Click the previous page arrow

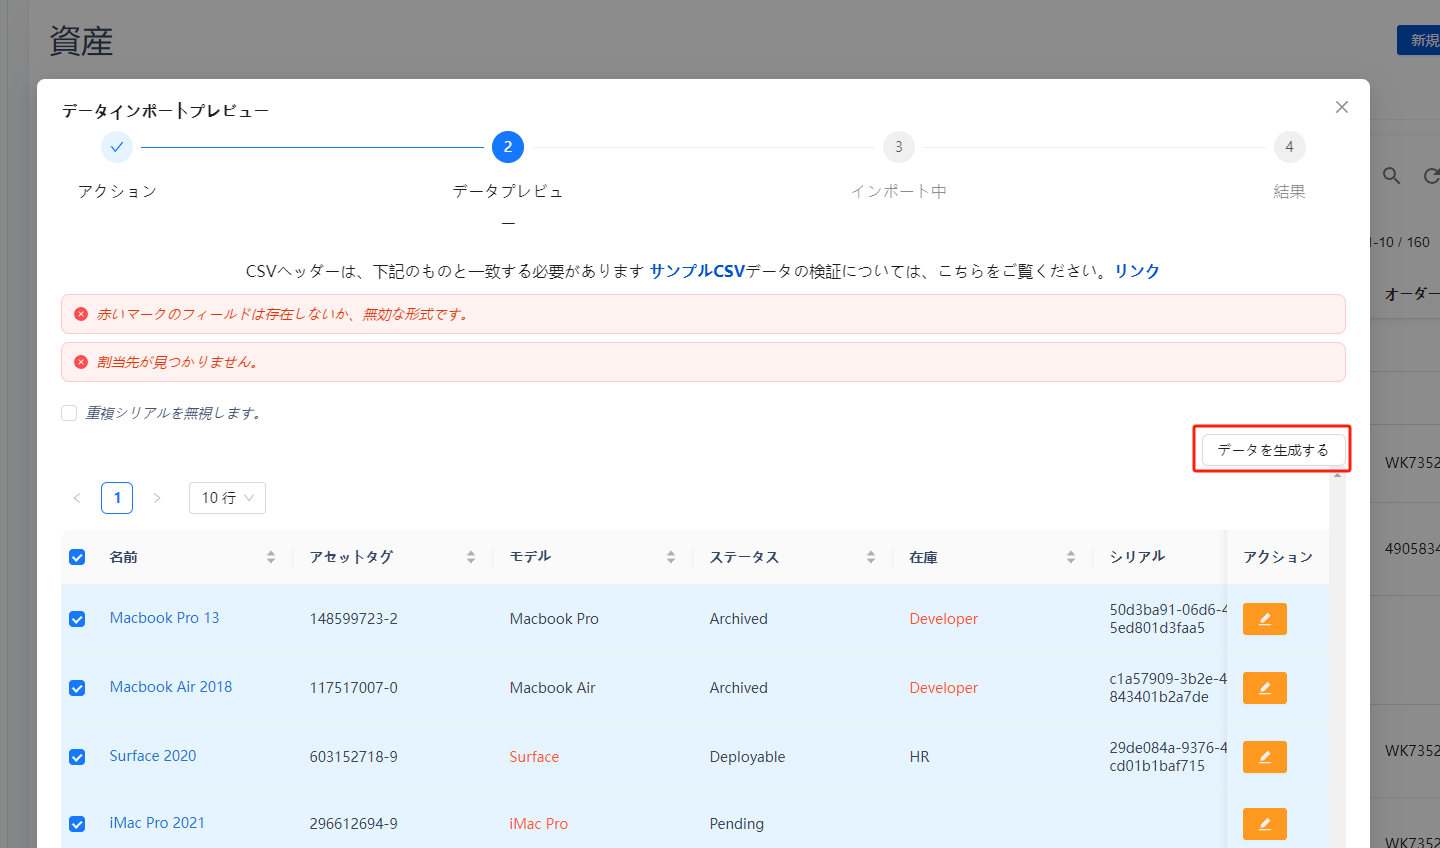click(x=77, y=497)
